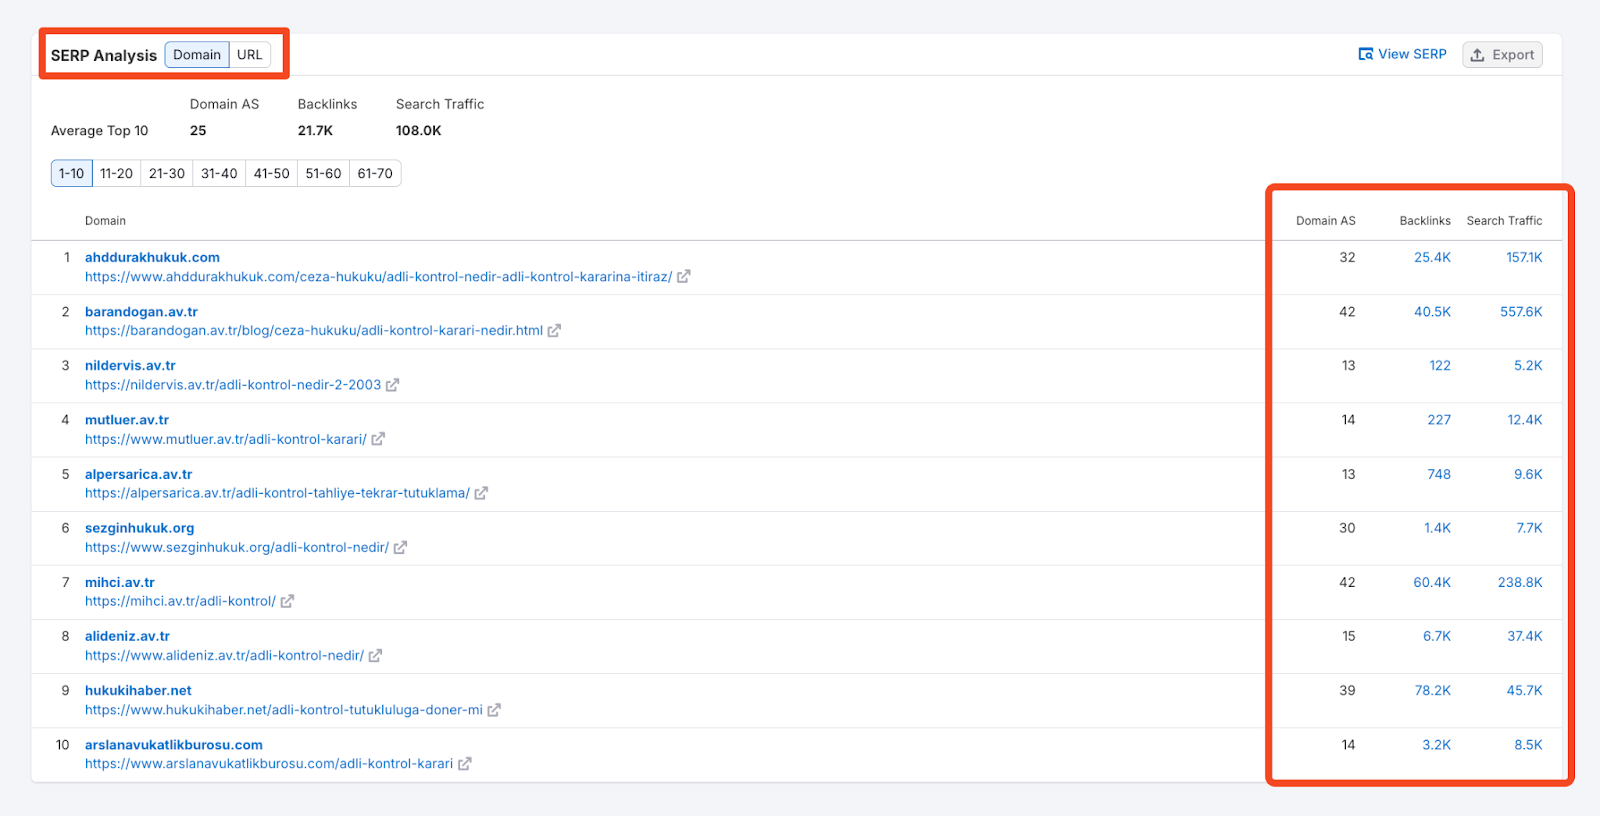Image resolution: width=1600 pixels, height=816 pixels.
Task: Click the 40.5K backlinks value
Action: [x=1432, y=312]
